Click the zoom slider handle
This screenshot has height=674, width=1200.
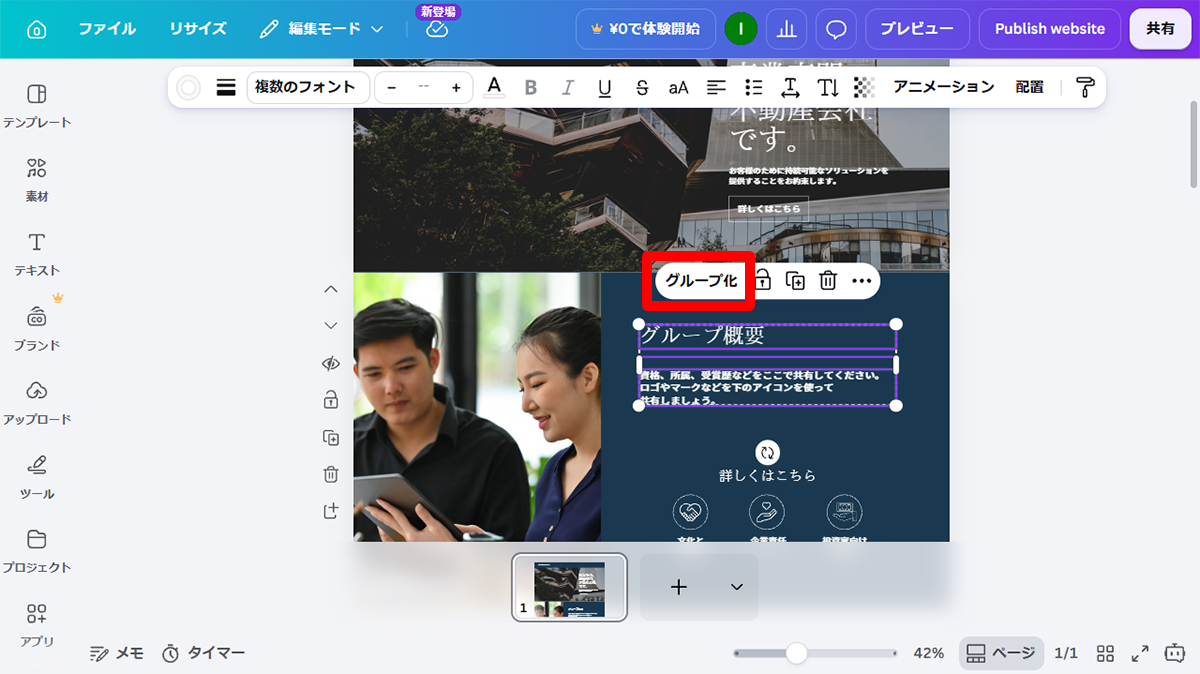(x=797, y=653)
